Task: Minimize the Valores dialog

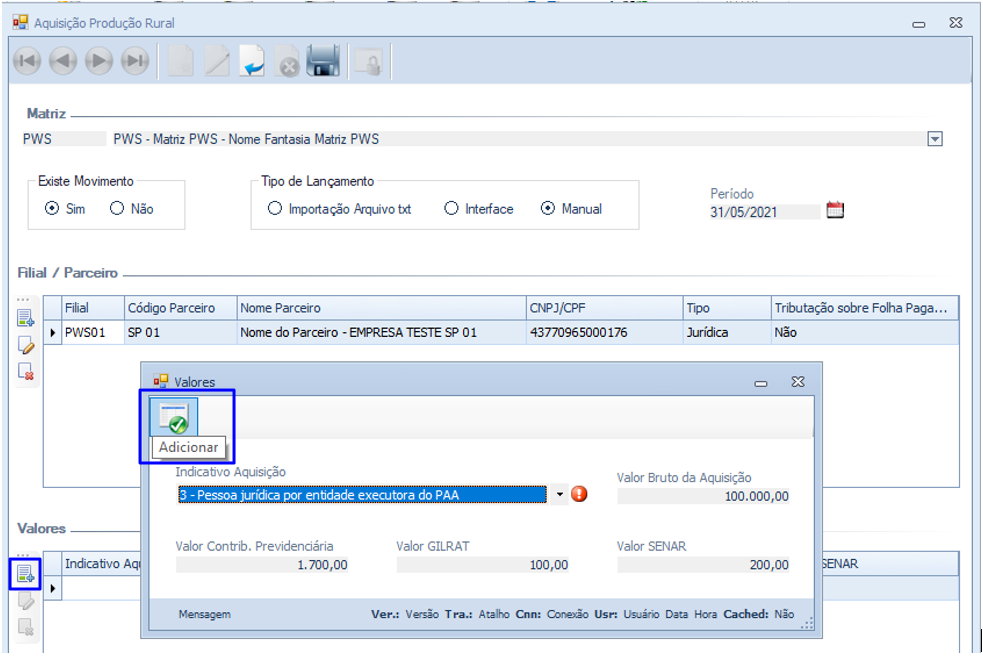Action: pyautogui.click(x=760, y=382)
